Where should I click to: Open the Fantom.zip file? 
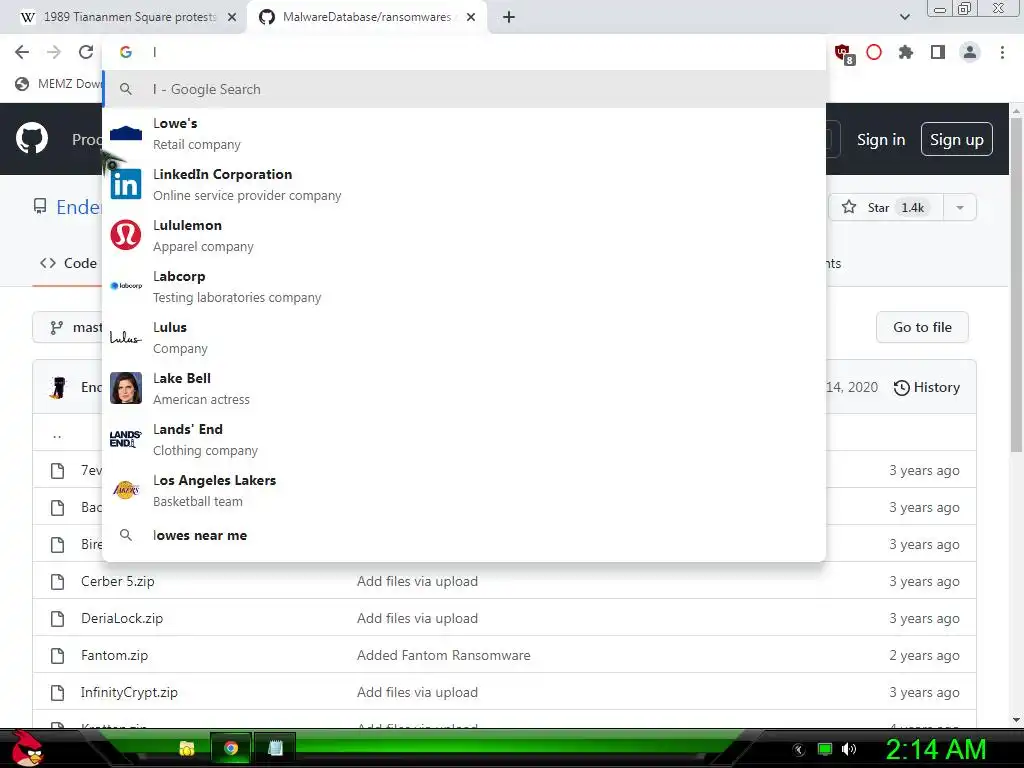[x=114, y=655]
